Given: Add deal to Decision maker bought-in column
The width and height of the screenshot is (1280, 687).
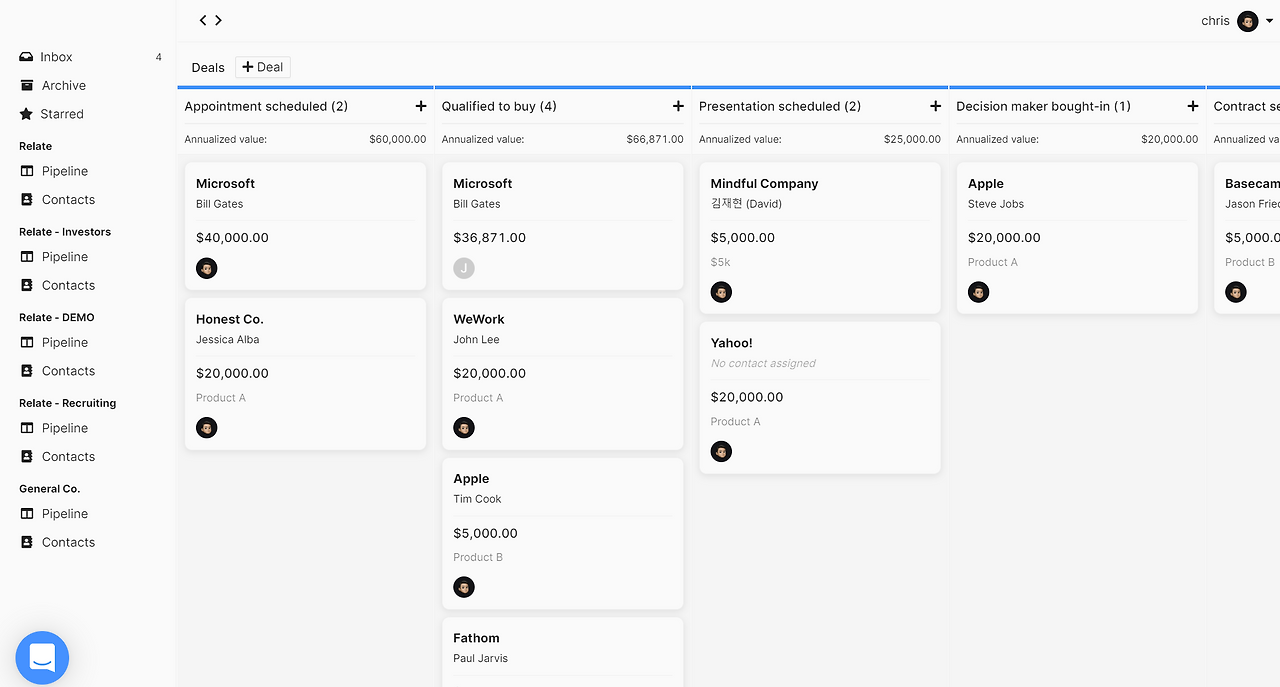Looking at the screenshot, I should coord(1192,106).
